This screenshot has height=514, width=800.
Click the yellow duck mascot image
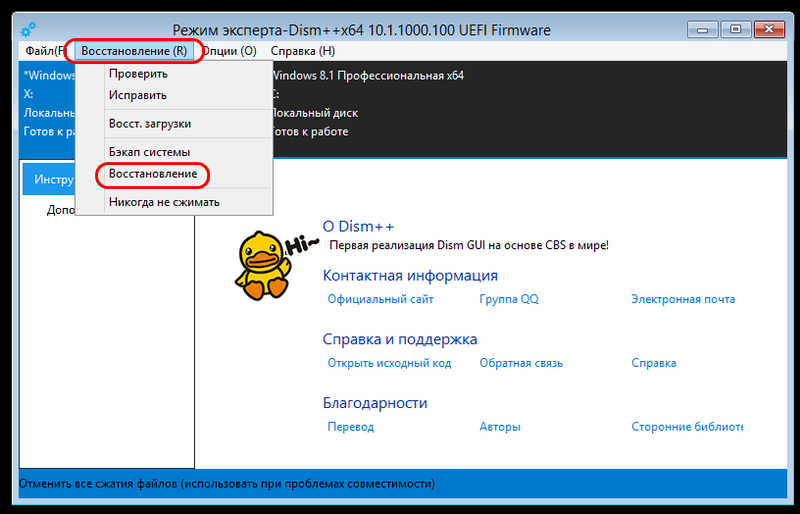(263, 265)
